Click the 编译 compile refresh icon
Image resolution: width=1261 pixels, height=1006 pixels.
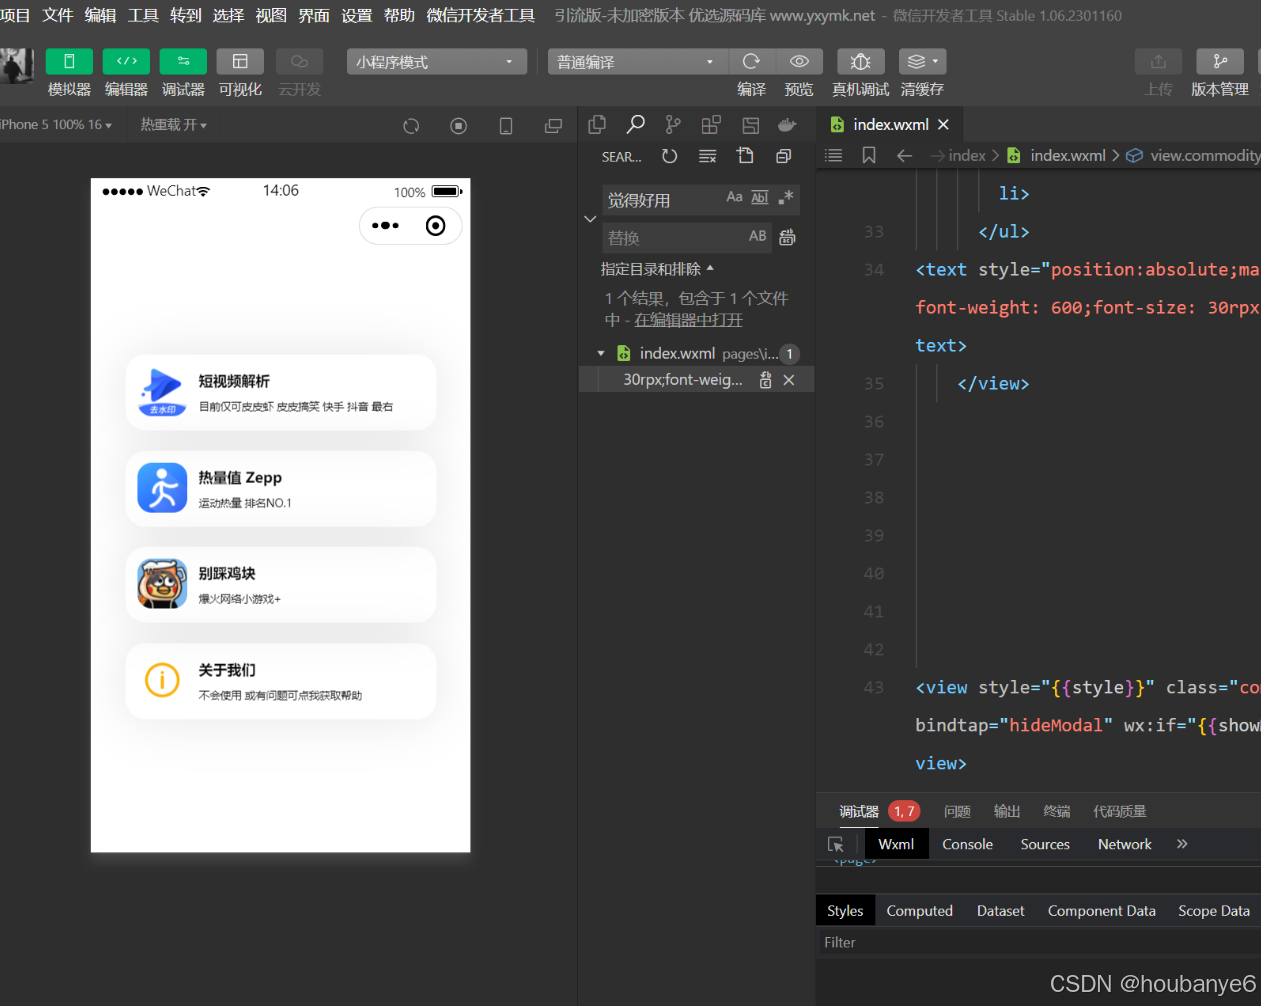pos(752,61)
